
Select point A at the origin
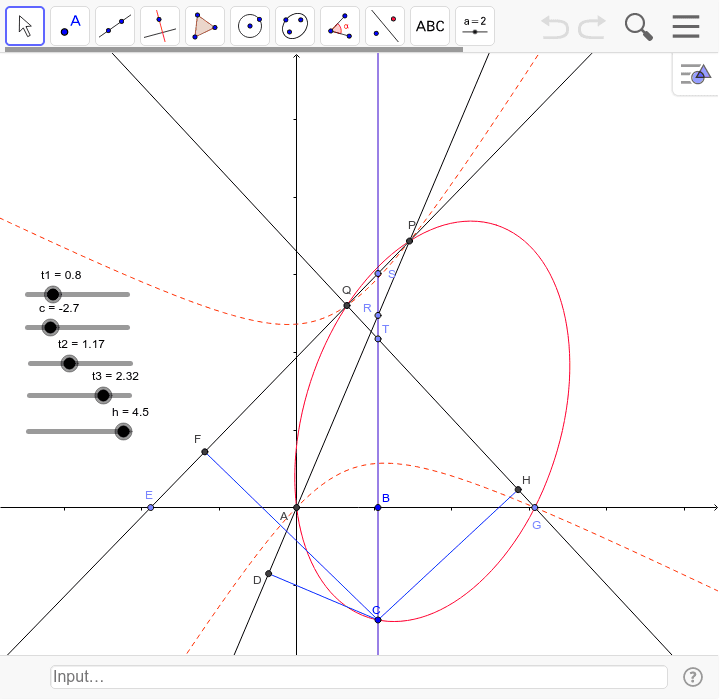tap(297, 508)
